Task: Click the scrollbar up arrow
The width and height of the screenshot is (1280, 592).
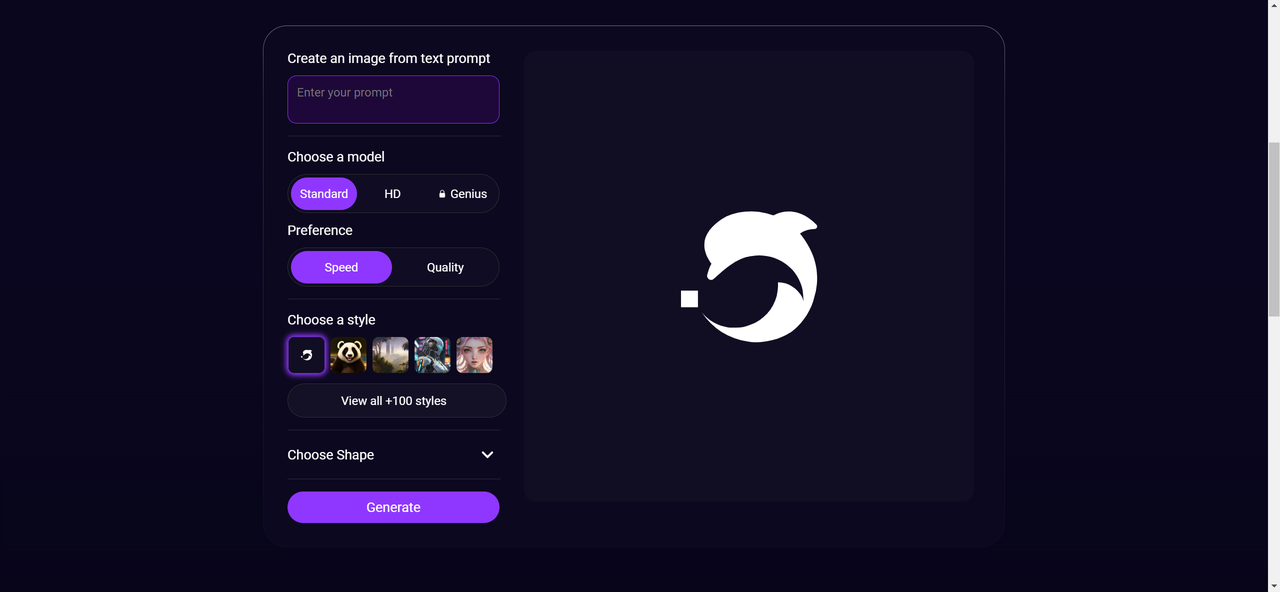Action: [1273, 7]
